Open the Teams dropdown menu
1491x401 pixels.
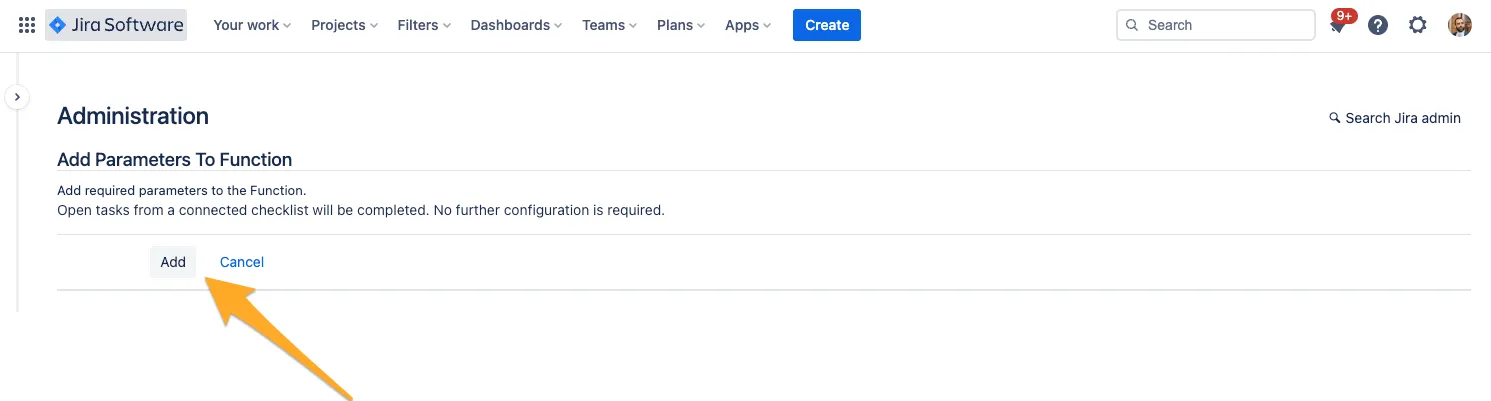(x=610, y=25)
